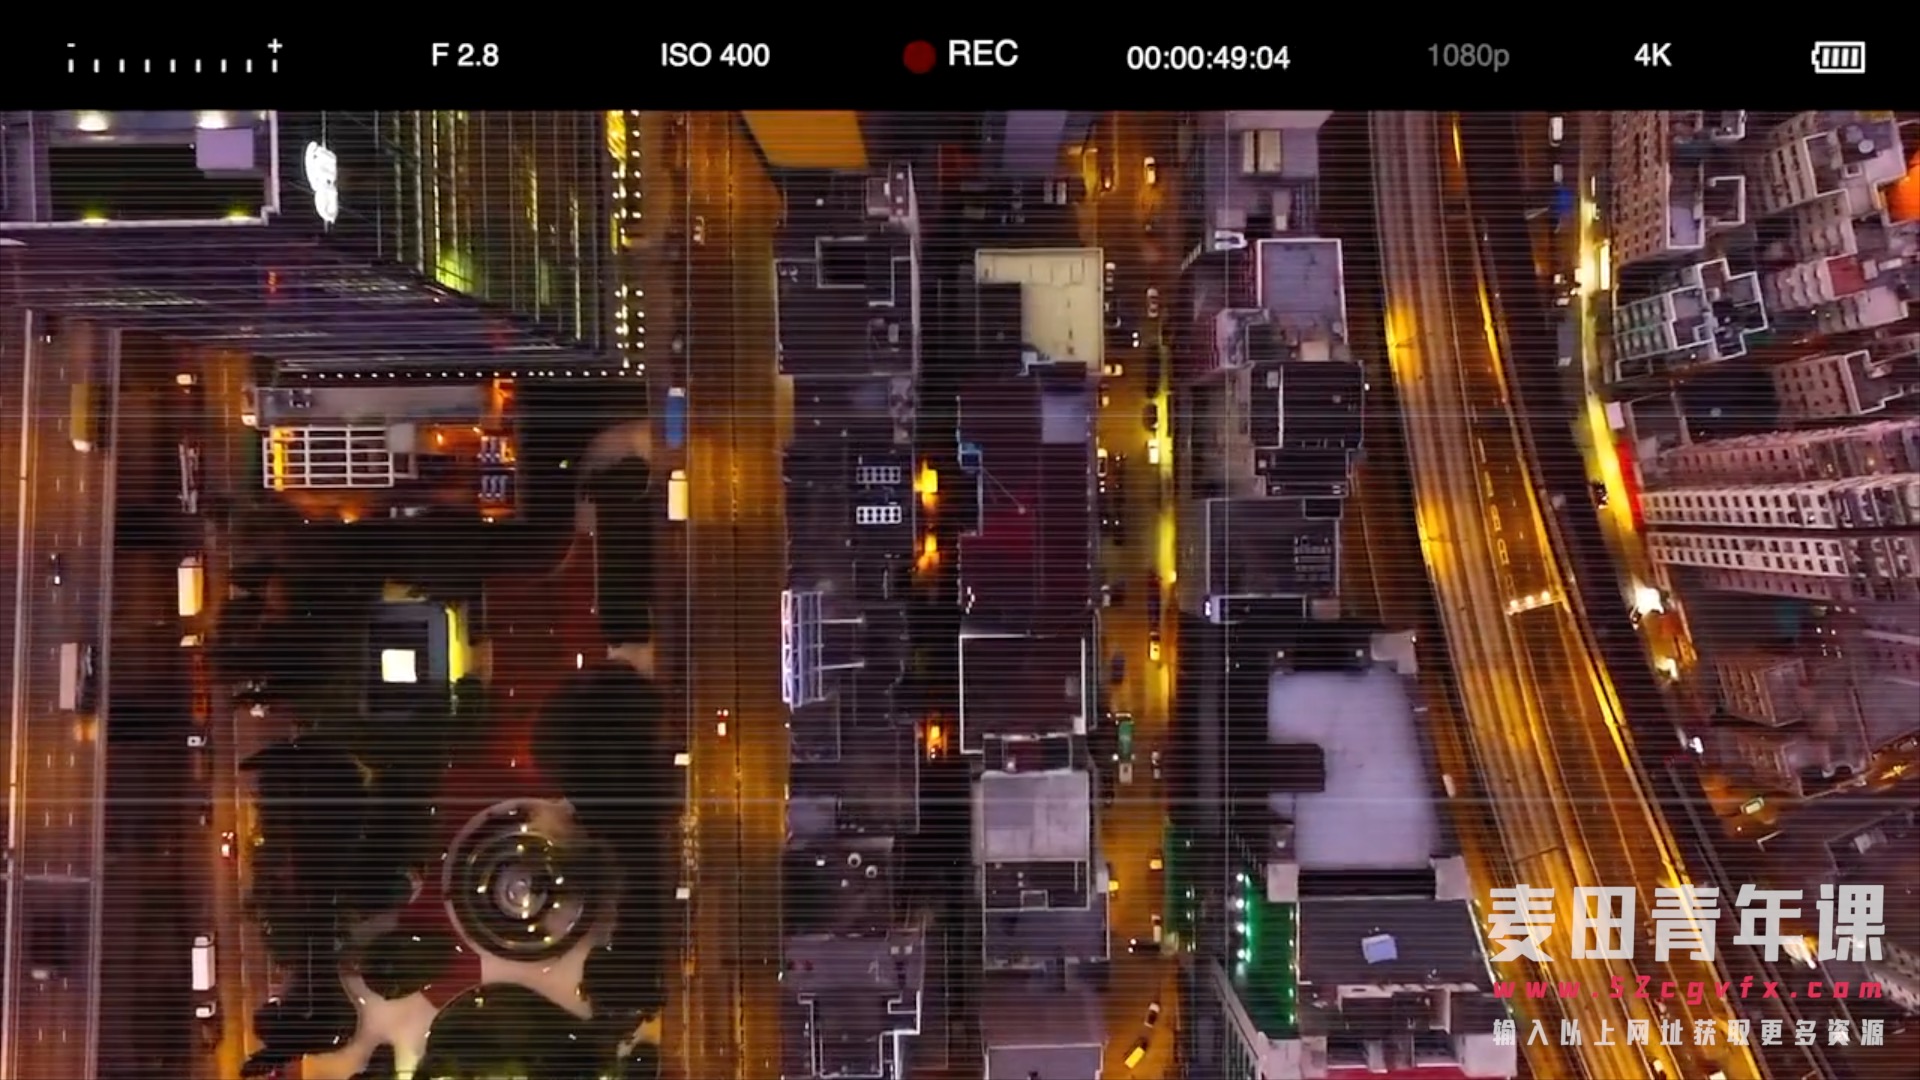Image resolution: width=1920 pixels, height=1080 pixels.
Task: Click the red record dot indicator
Action: (x=918, y=57)
